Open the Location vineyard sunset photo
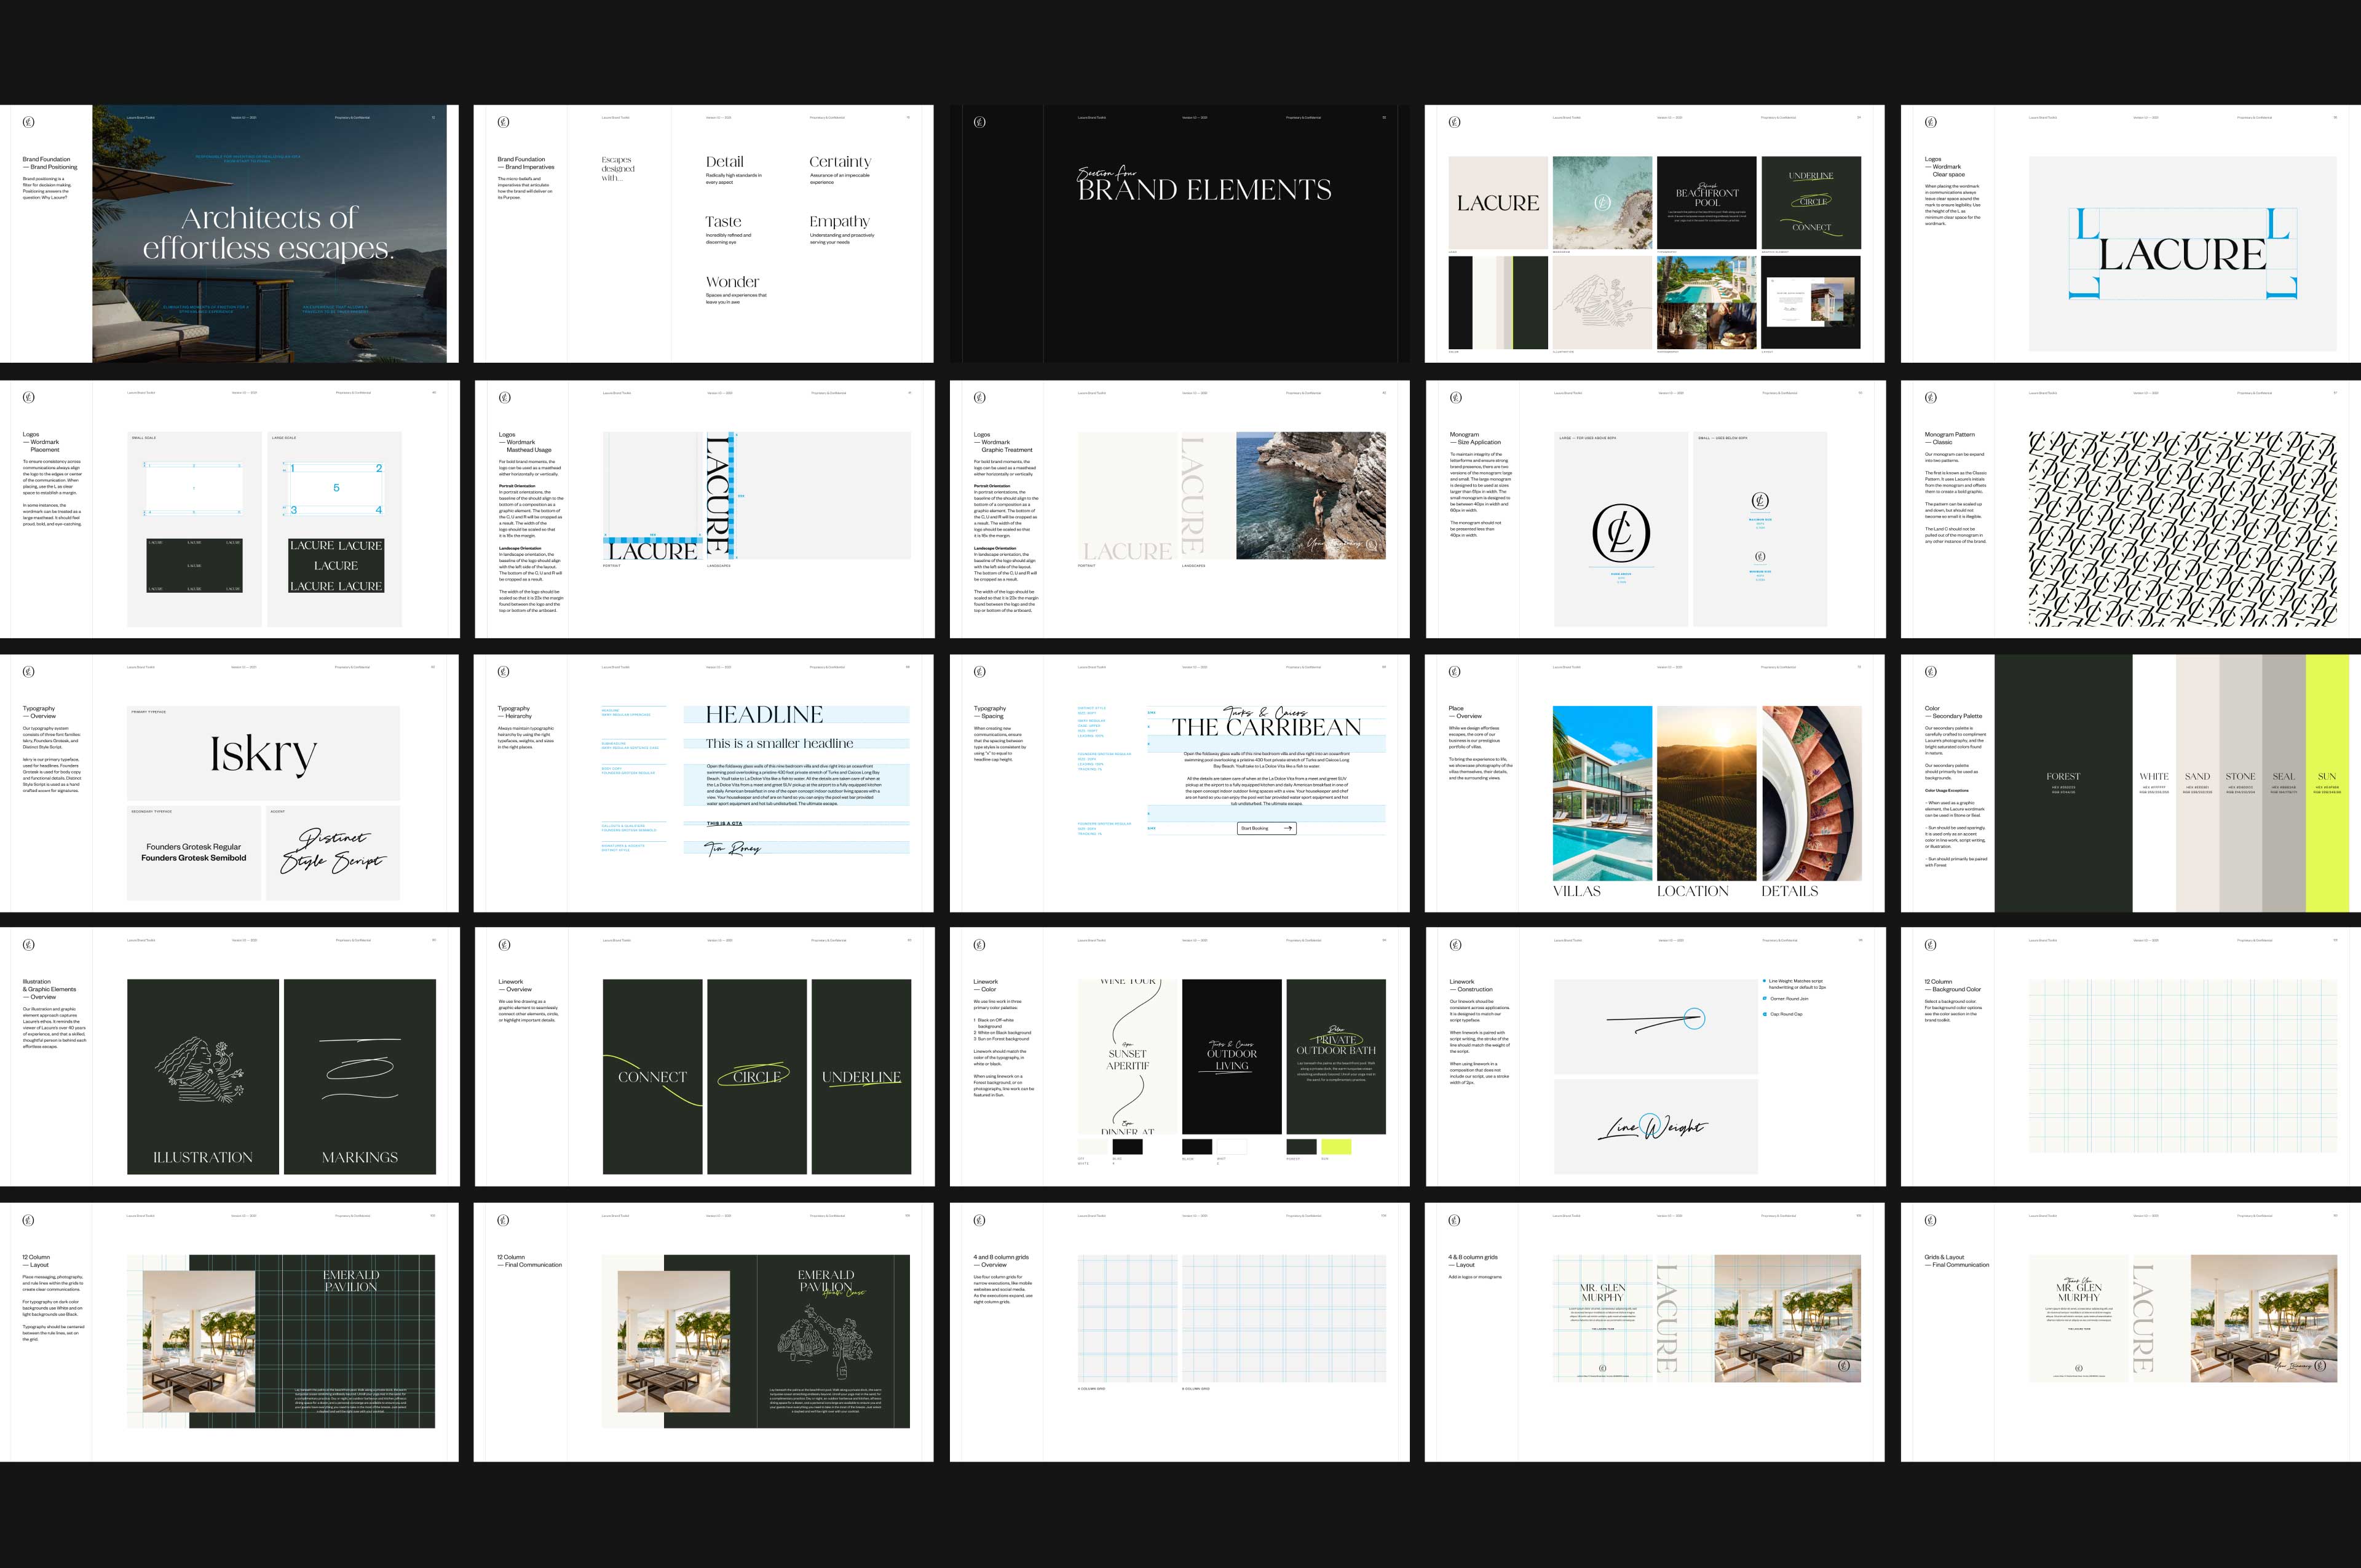 pyautogui.click(x=1706, y=793)
